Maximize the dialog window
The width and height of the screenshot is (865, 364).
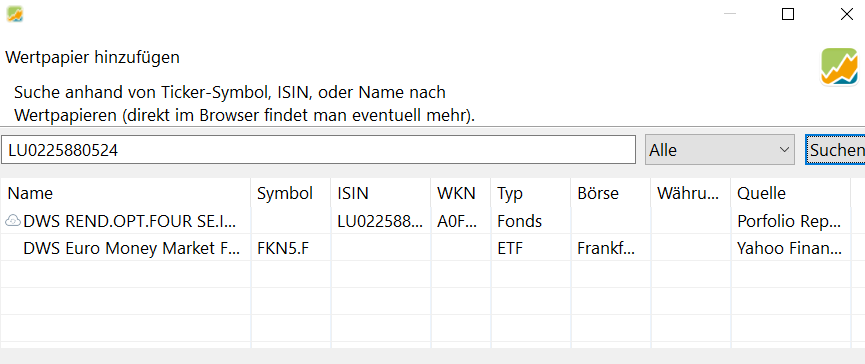coord(788,14)
